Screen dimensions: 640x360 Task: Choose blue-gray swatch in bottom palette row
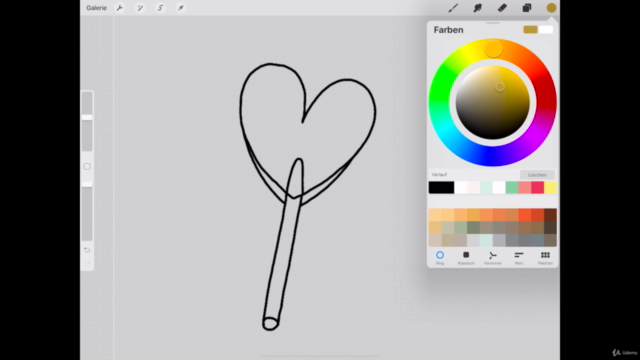pos(538,240)
